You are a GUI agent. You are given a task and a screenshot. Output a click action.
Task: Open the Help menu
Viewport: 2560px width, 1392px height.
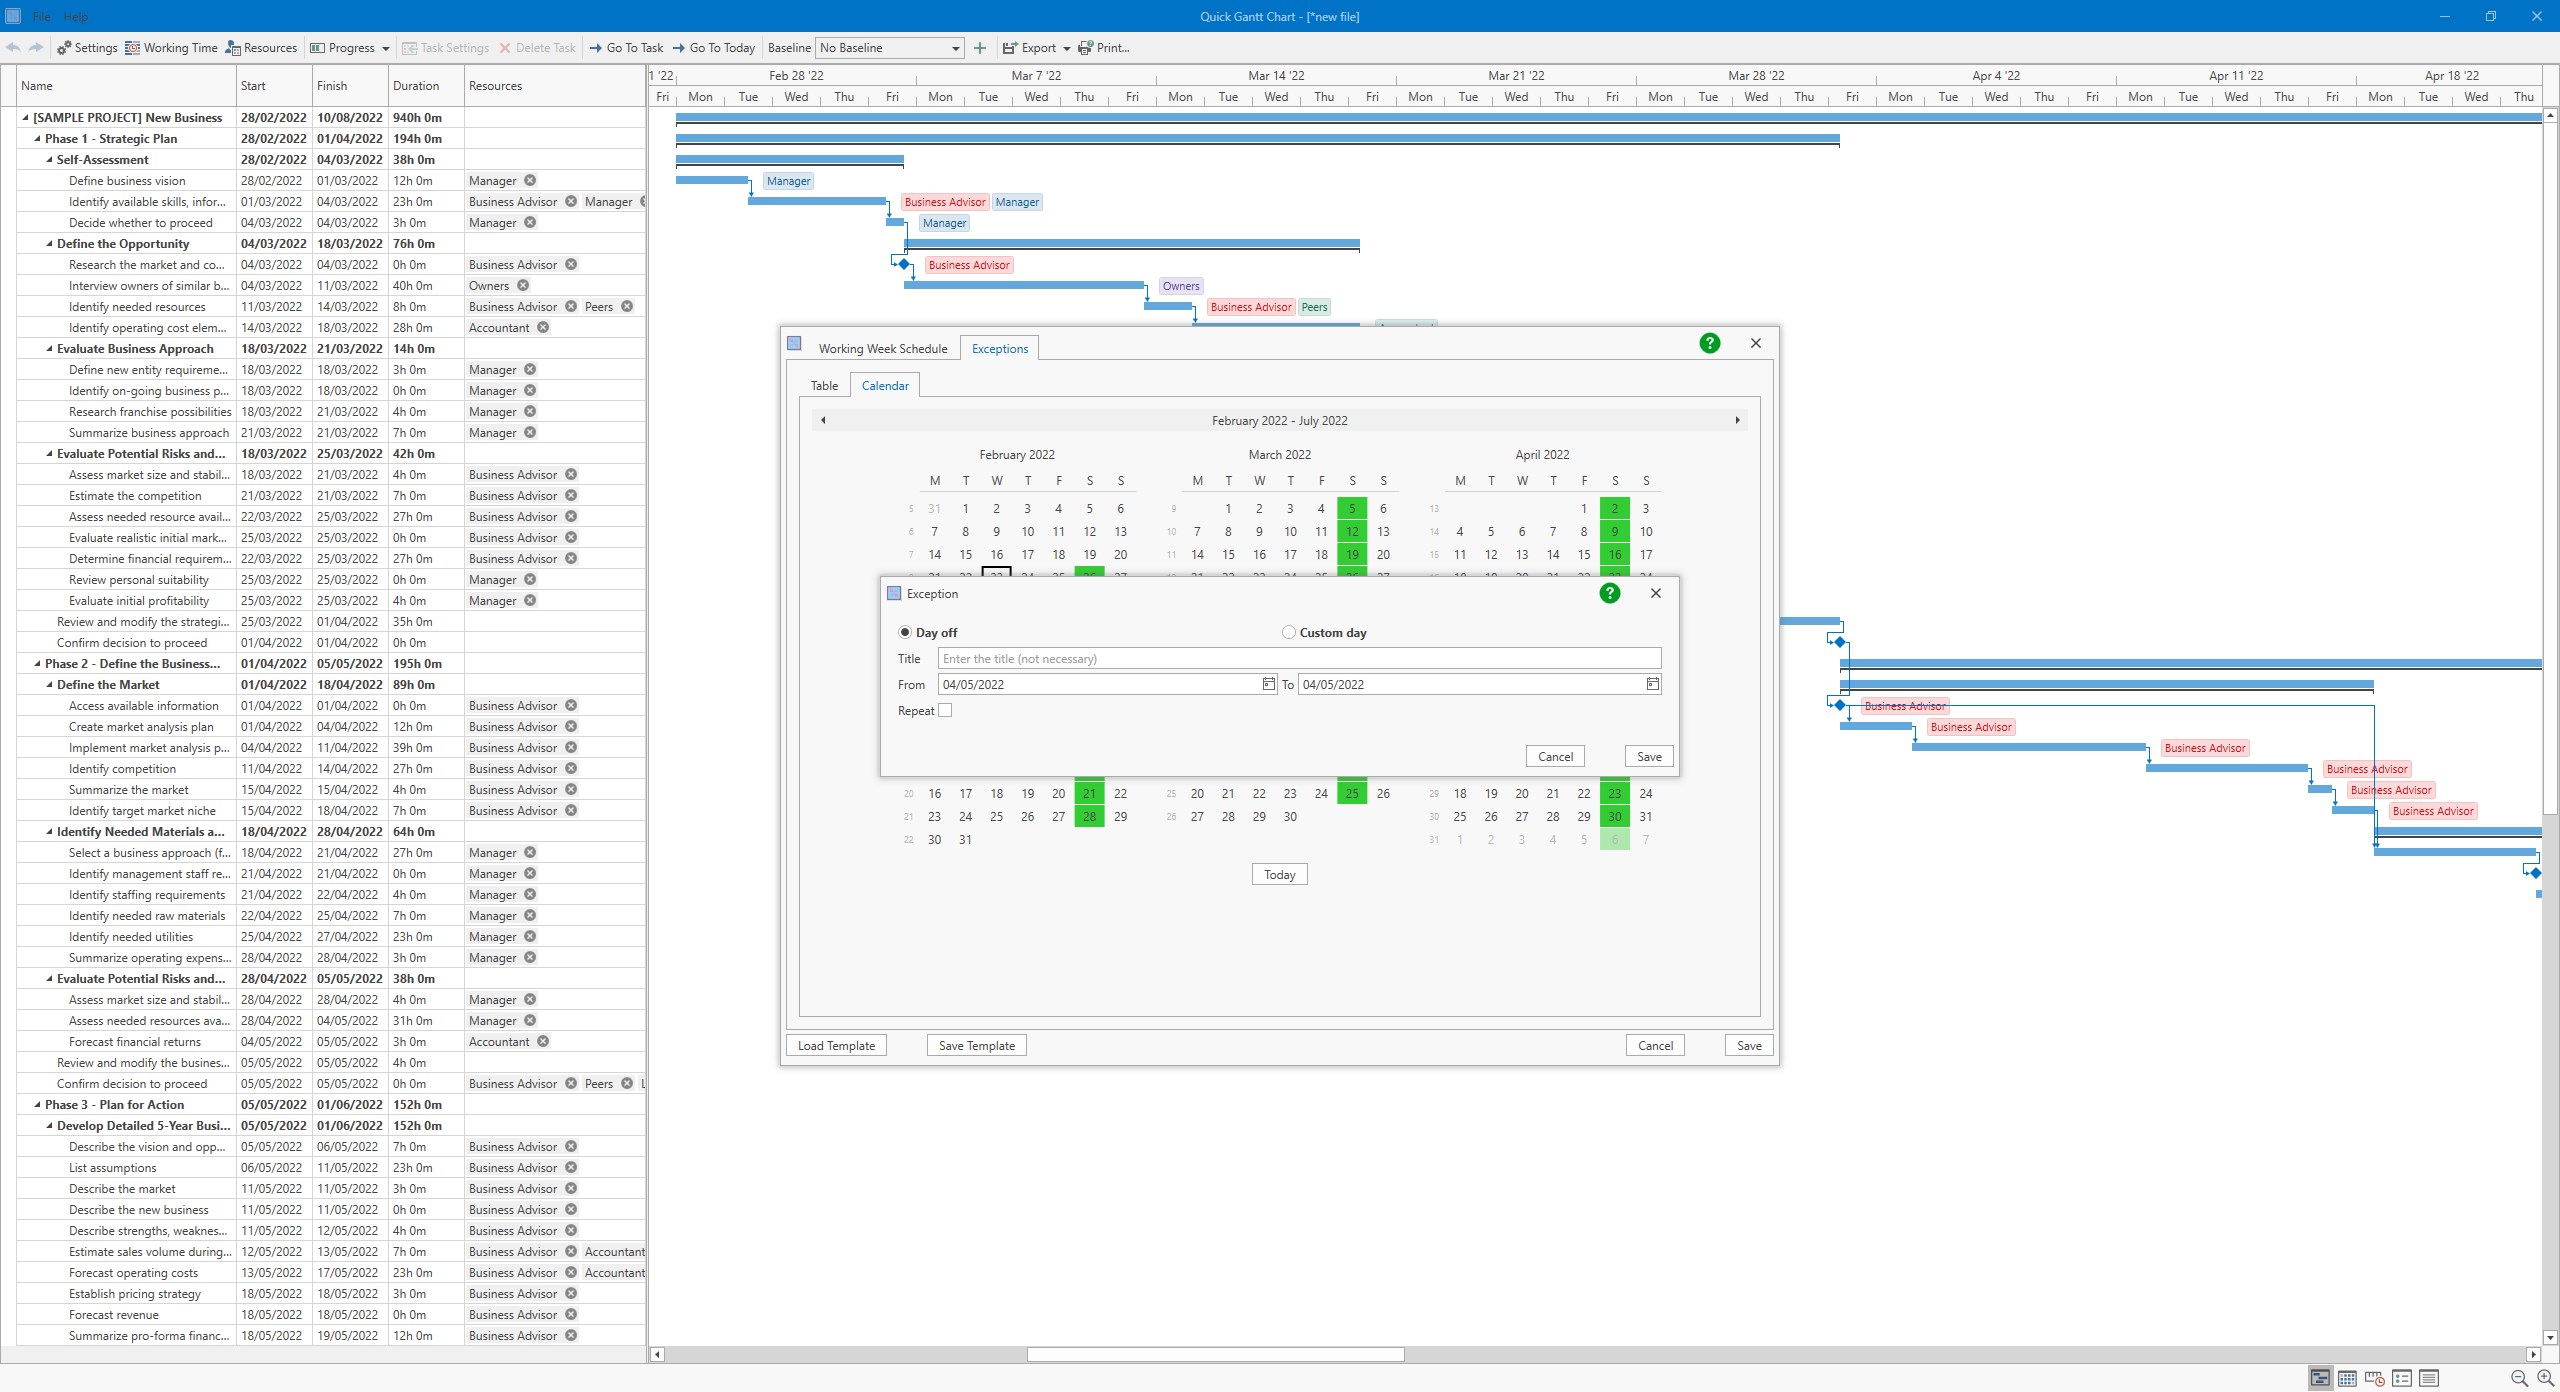[75, 16]
